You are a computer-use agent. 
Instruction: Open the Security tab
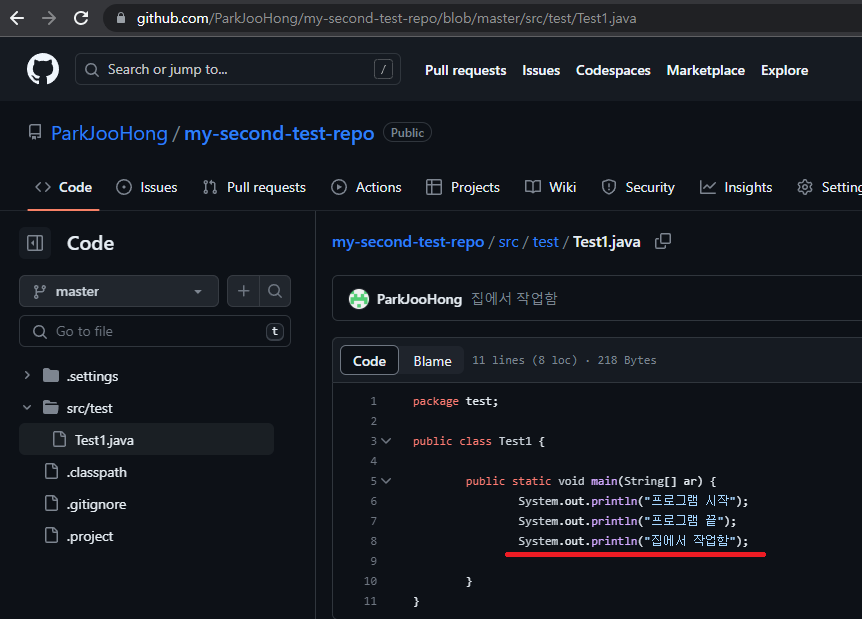[638, 187]
